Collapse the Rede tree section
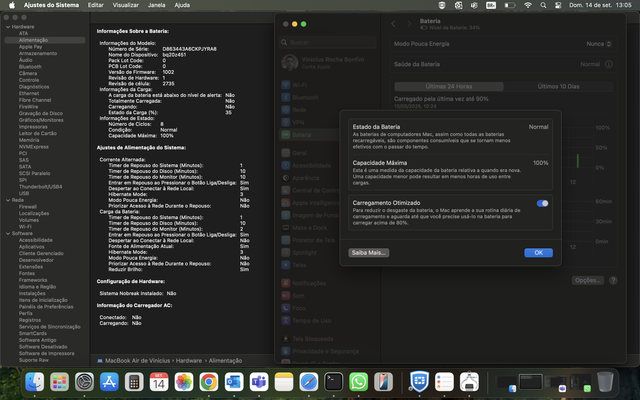640x400 pixels. (8, 200)
